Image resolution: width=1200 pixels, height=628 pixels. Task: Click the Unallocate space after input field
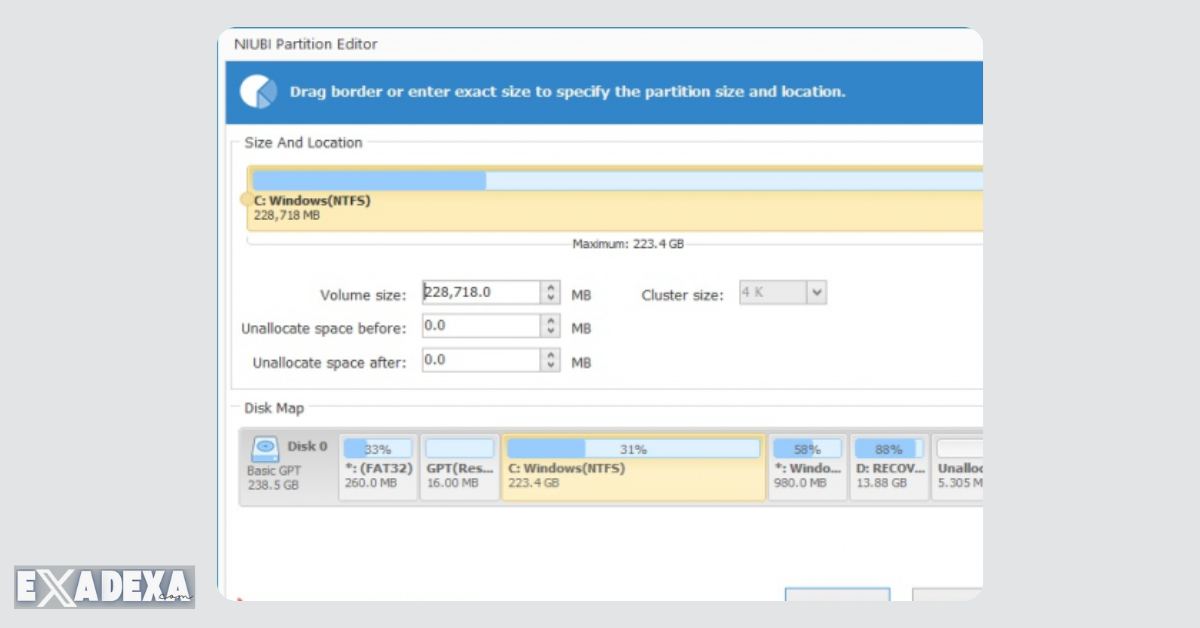click(x=480, y=360)
